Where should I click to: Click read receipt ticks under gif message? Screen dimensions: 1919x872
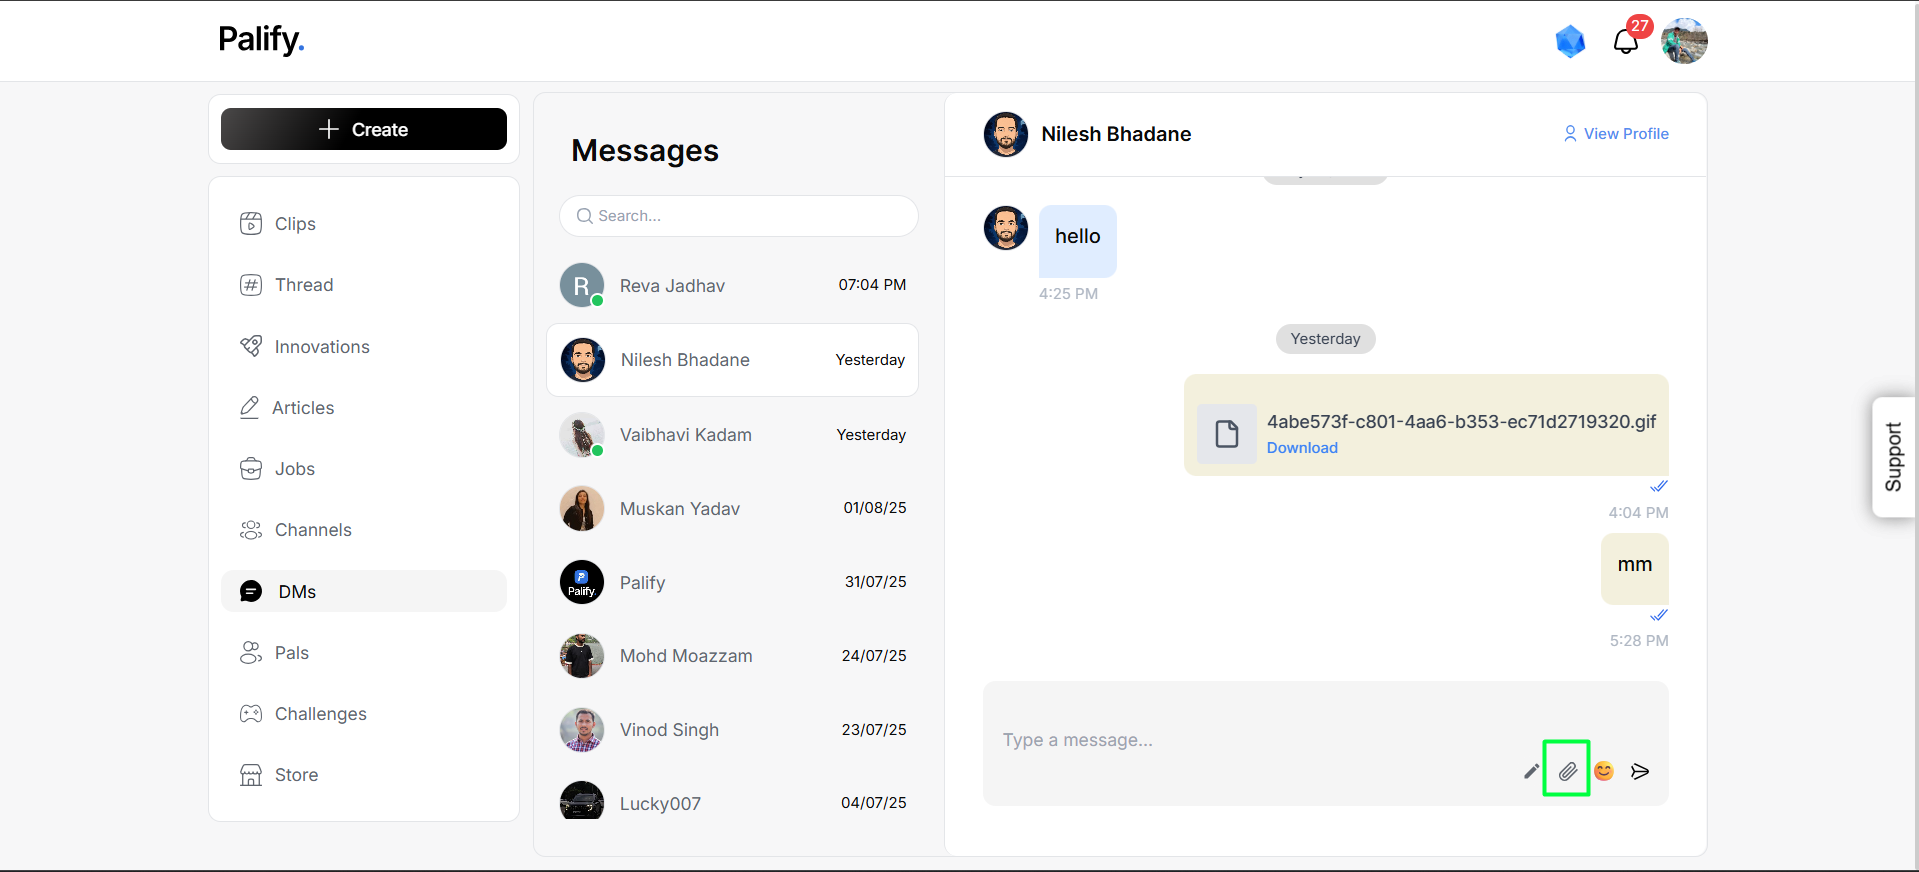coord(1659,486)
